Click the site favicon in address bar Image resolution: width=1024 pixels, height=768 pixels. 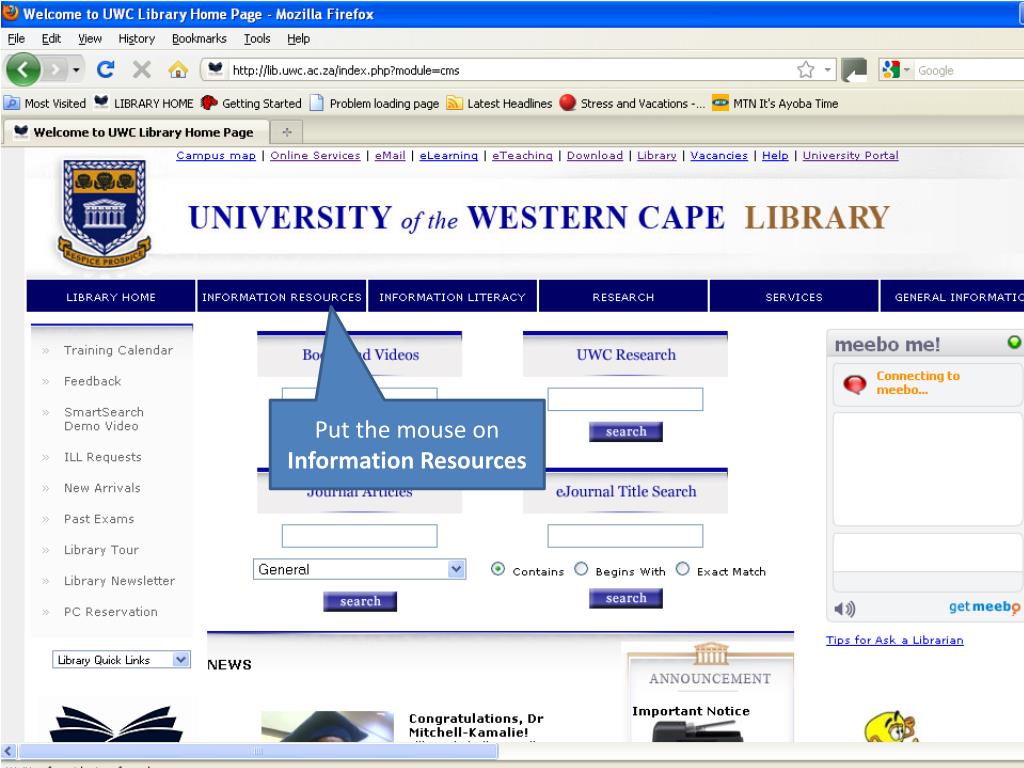pos(216,69)
